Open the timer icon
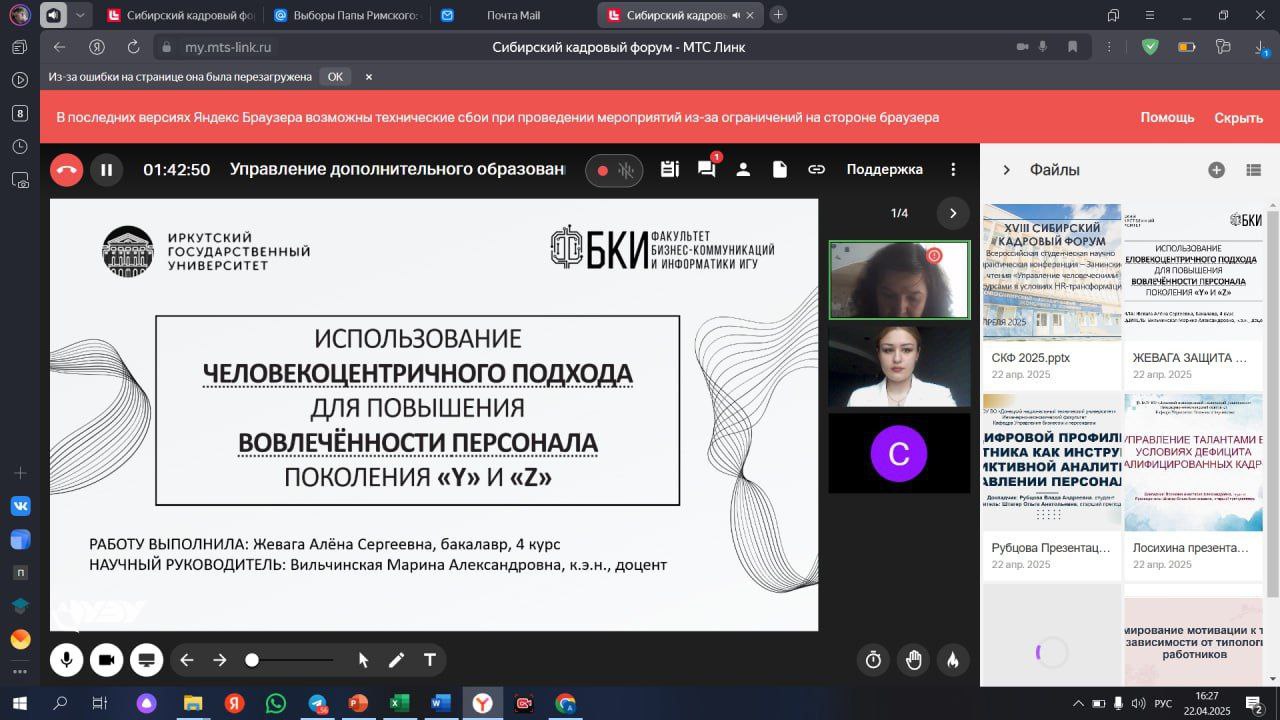Screen dimensions: 1280x720 pos(873,660)
